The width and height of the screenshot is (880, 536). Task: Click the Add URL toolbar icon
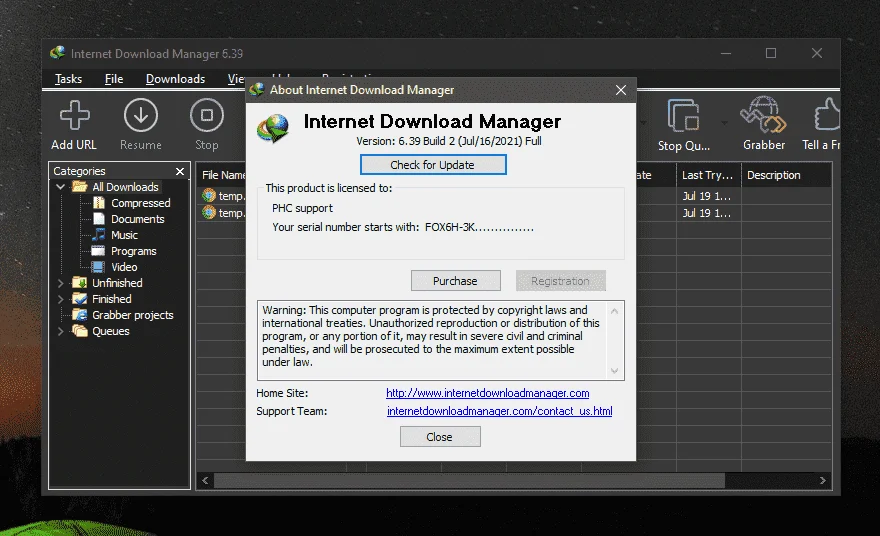[75, 115]
